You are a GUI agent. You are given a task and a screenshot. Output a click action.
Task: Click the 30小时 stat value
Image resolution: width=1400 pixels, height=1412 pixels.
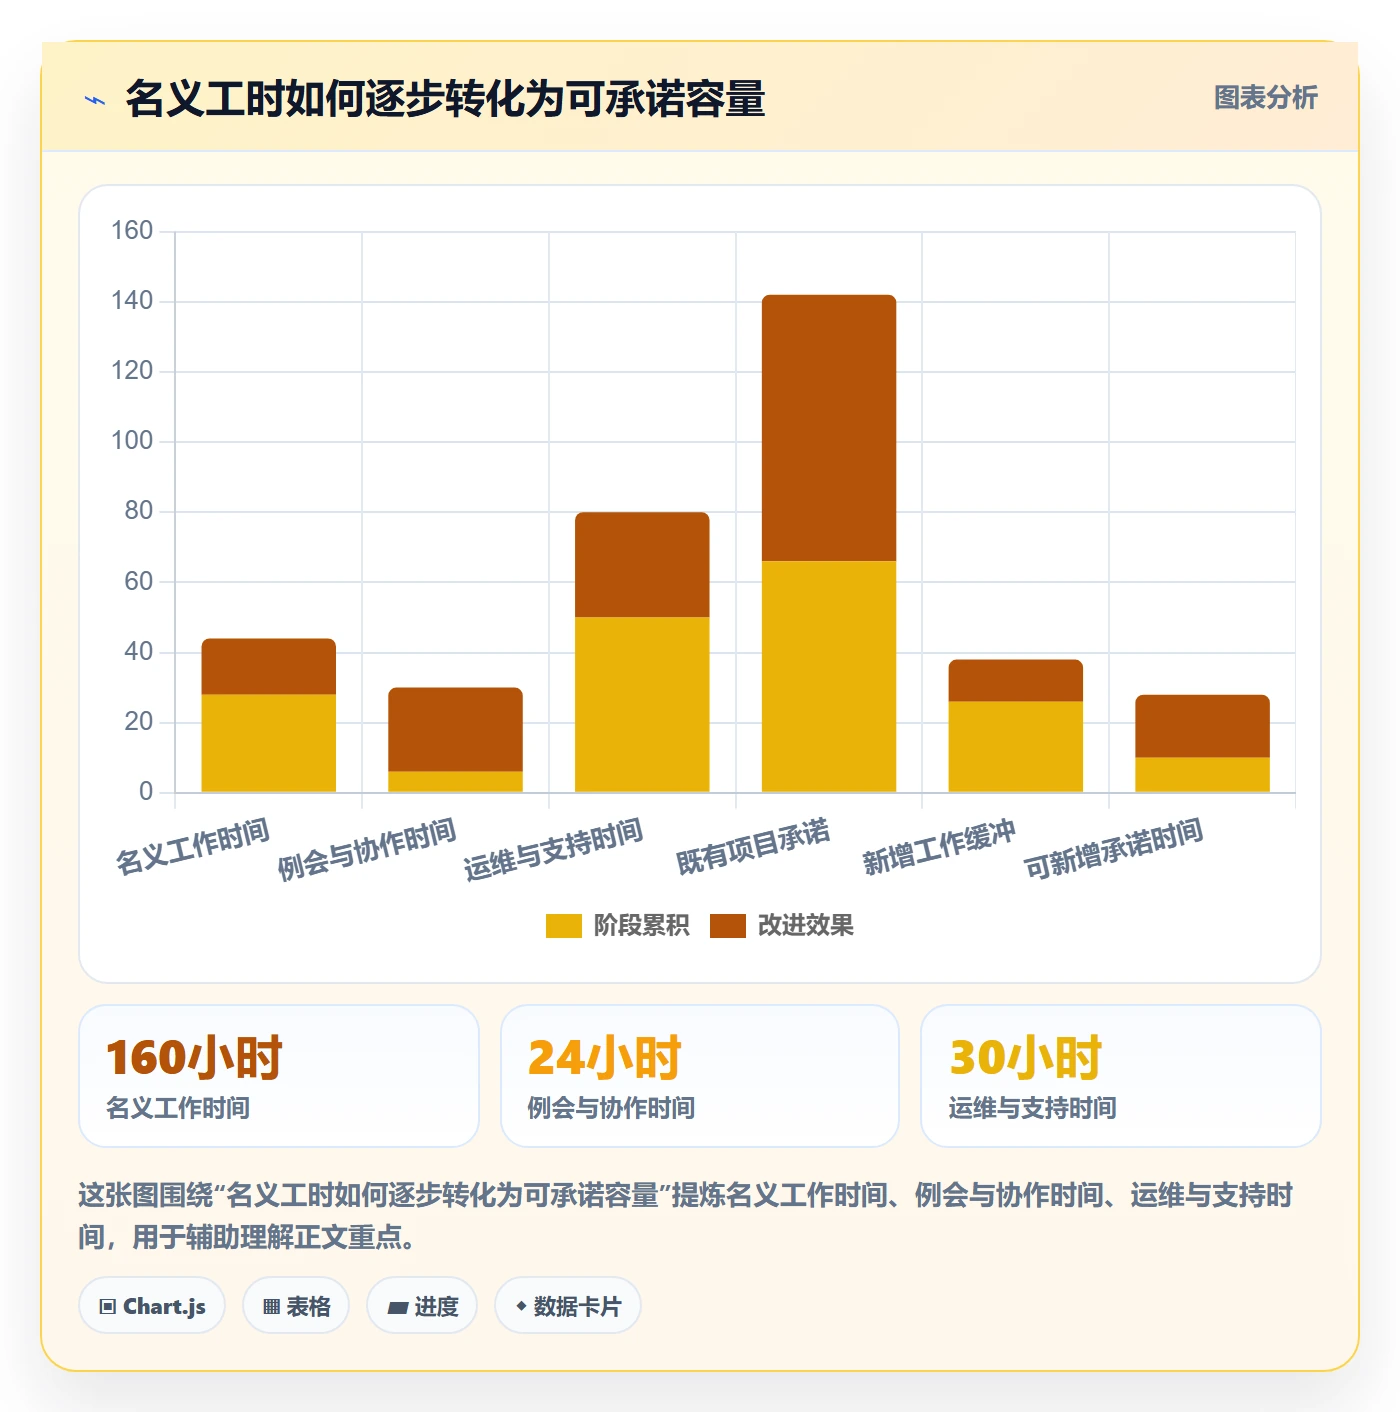tap(1025, 1057)
